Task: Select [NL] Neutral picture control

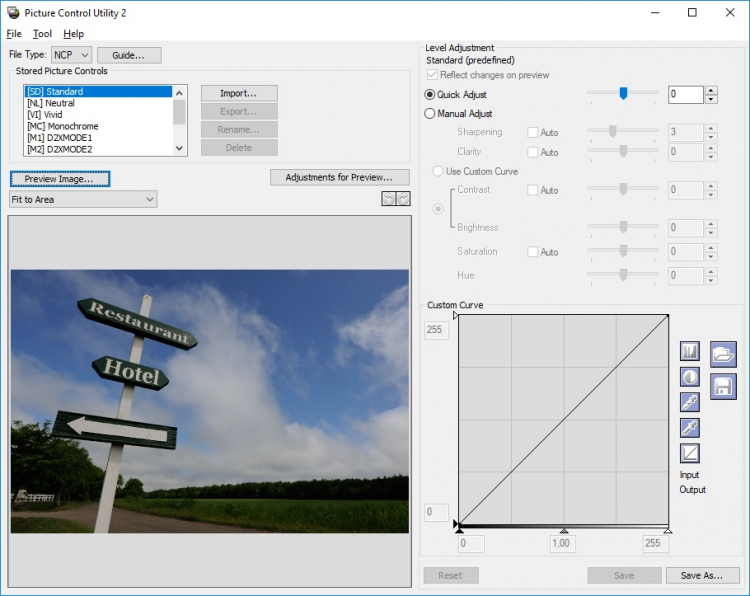Action: point(99,103)
